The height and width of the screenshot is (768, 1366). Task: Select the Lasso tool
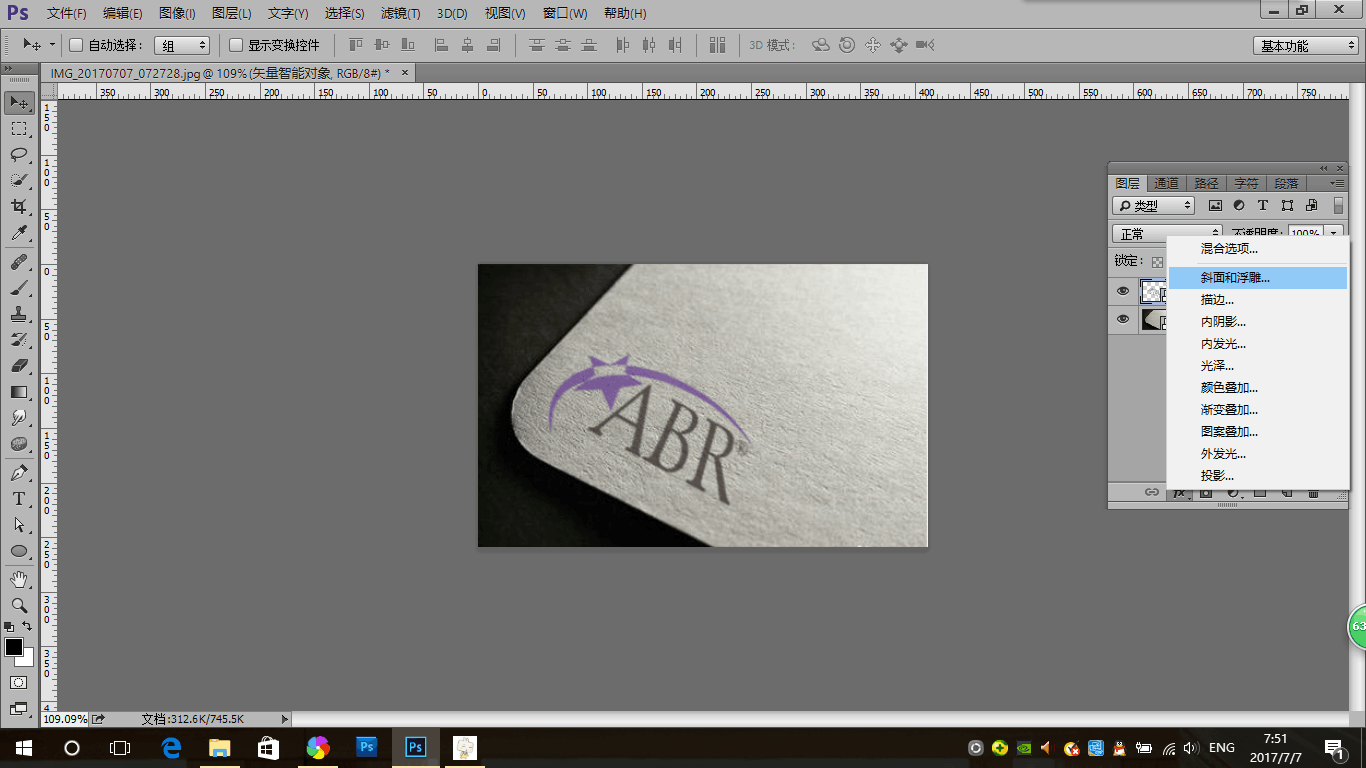pyautogui.click(x=19, y=155)
